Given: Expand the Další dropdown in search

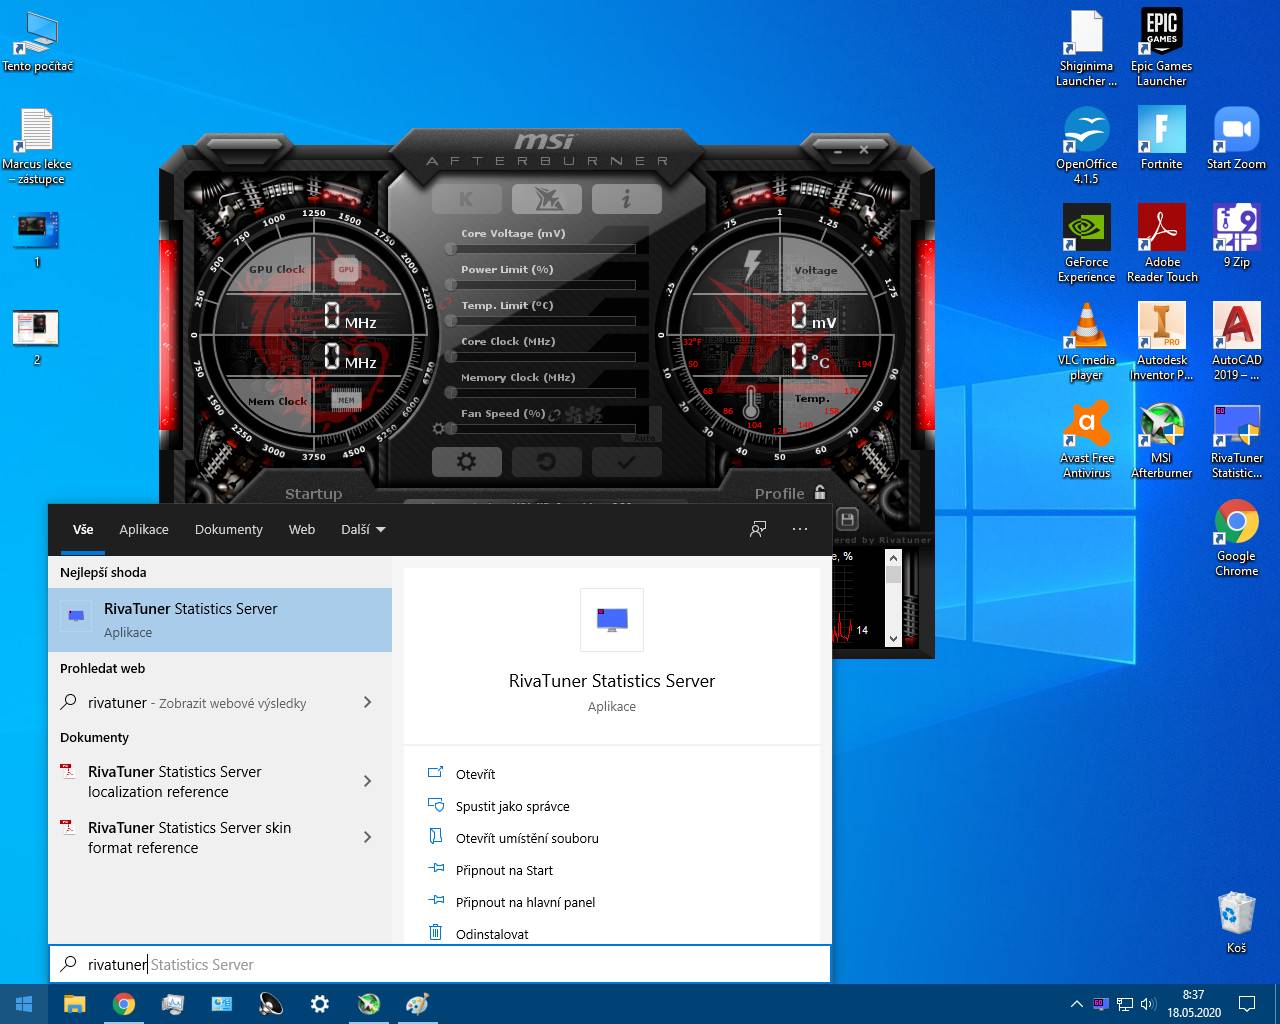Looking at the screenshot, I should 363,529.
